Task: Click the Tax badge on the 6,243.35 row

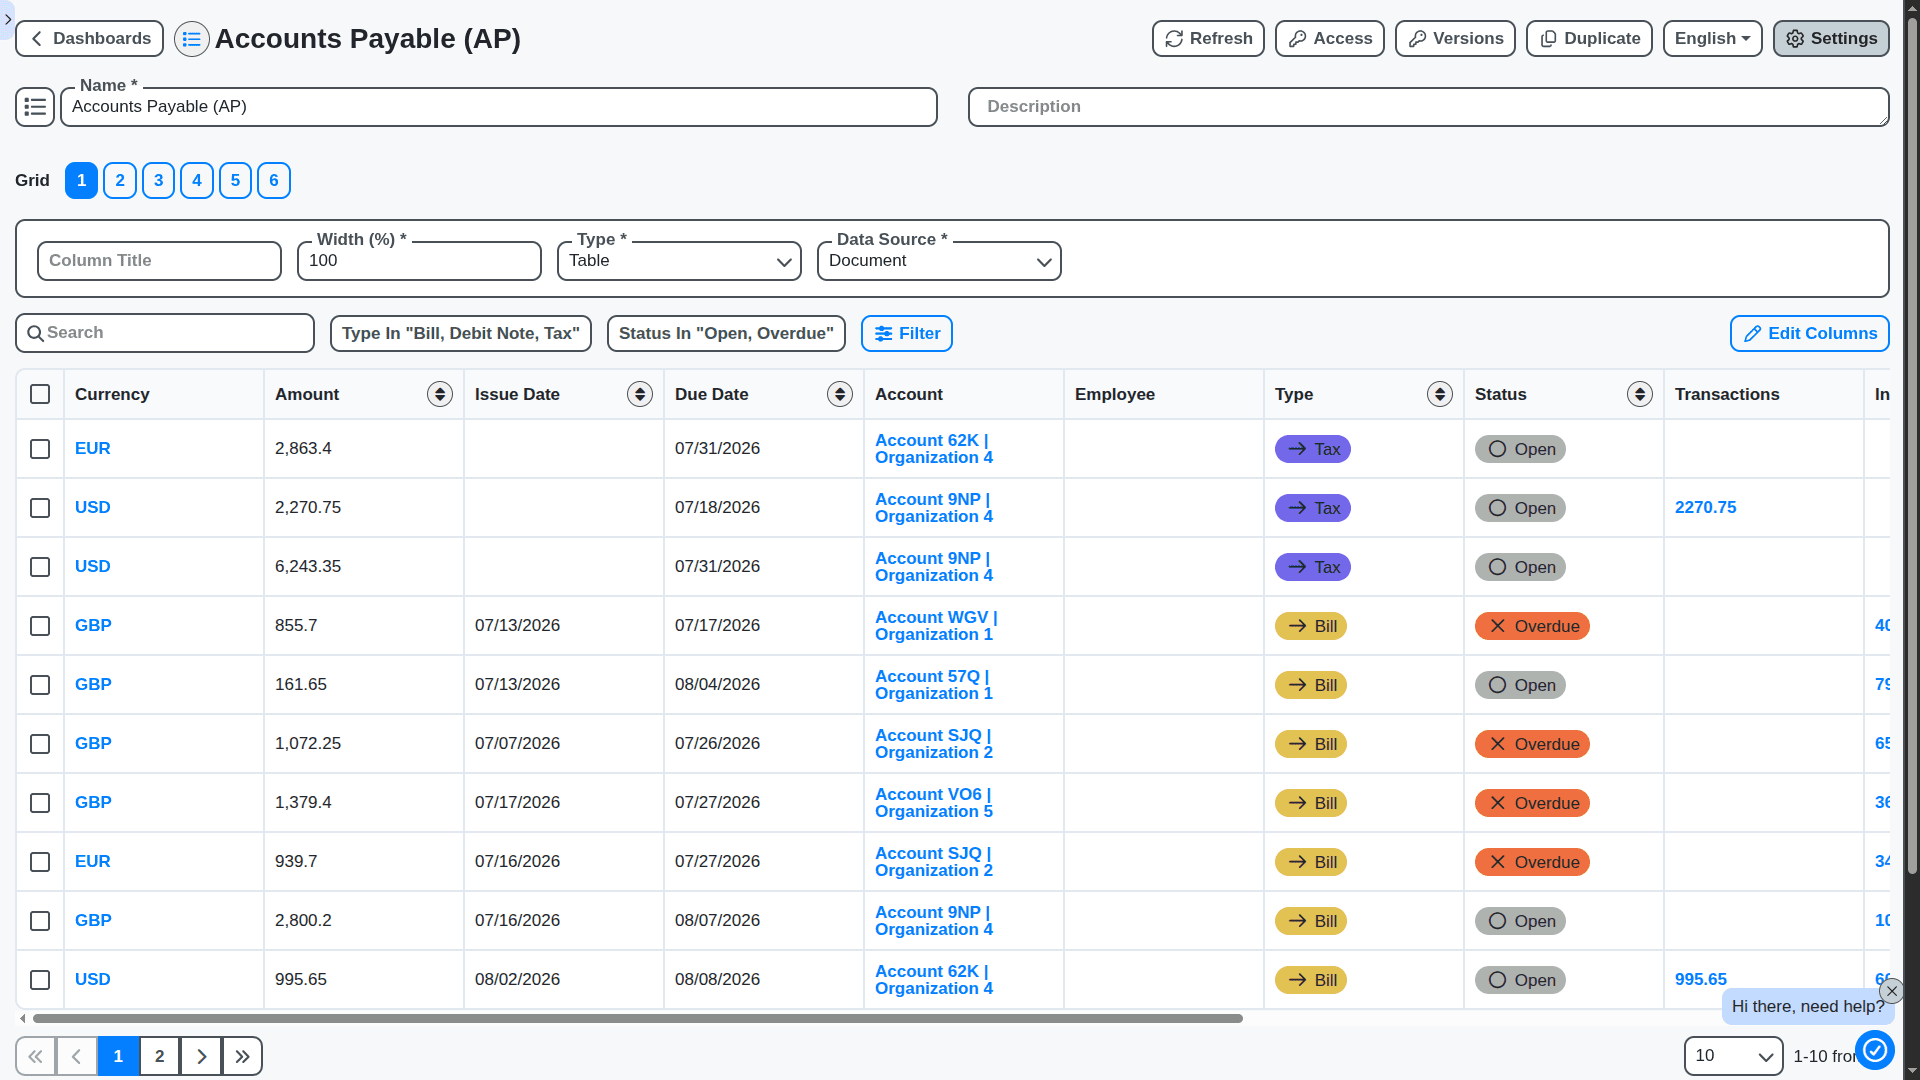Action: (x=1312, y=567)
